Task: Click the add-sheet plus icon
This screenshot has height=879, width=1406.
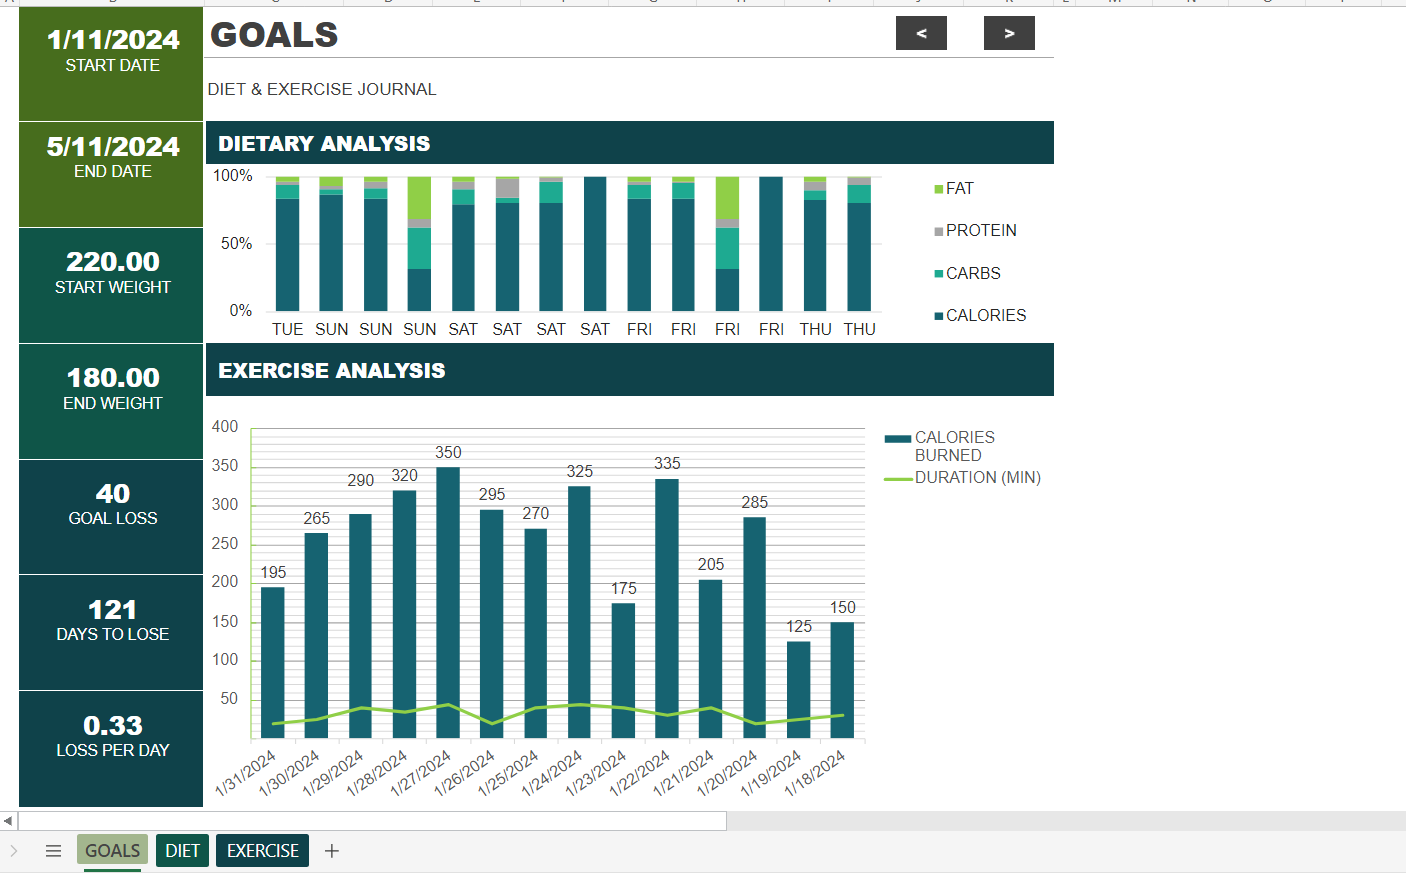Action: click(x=331, y=850)
